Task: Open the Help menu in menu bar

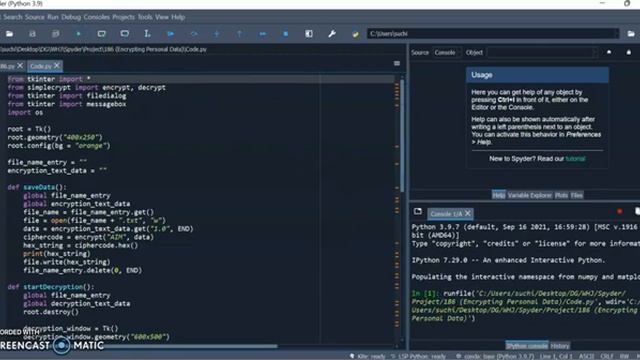Action: (178, 17)
